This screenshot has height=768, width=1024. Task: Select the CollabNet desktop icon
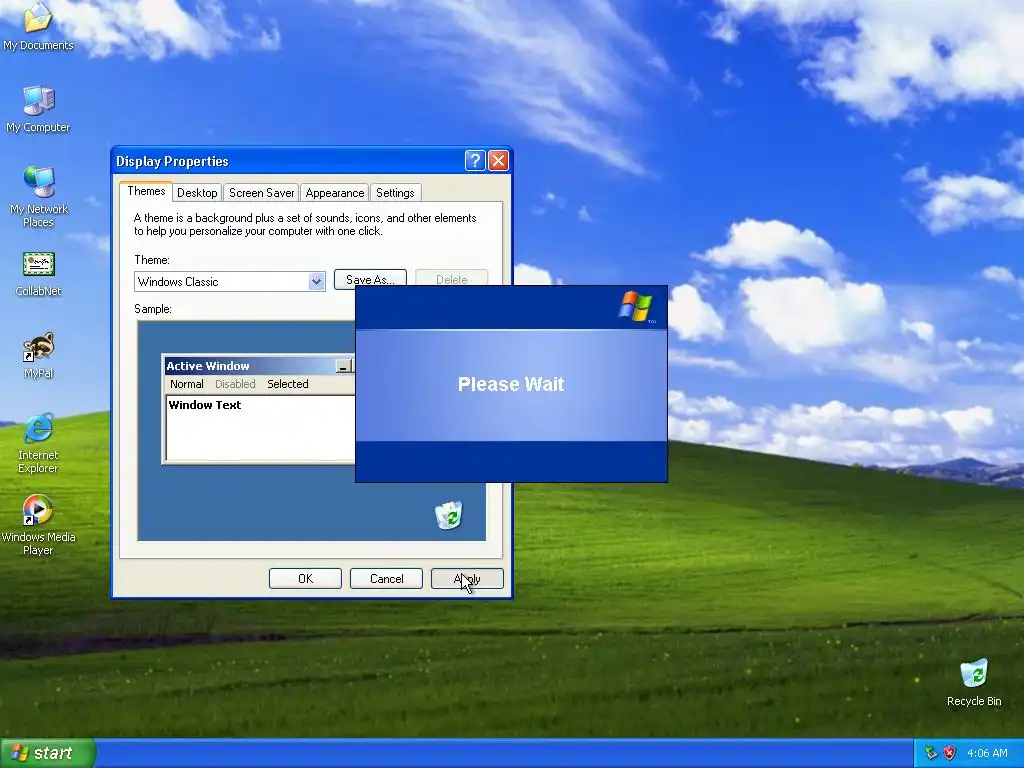click(38, 274)
